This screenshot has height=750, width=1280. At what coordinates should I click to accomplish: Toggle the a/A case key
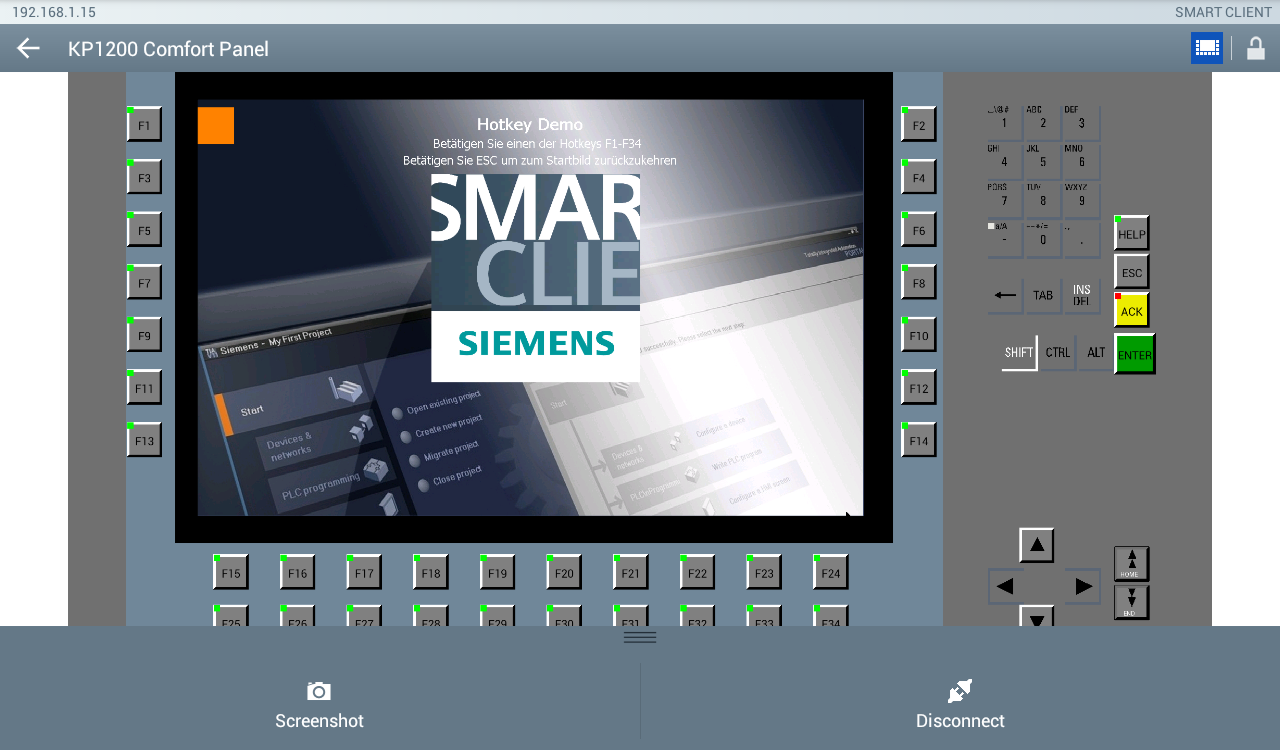click(1004, 238)
